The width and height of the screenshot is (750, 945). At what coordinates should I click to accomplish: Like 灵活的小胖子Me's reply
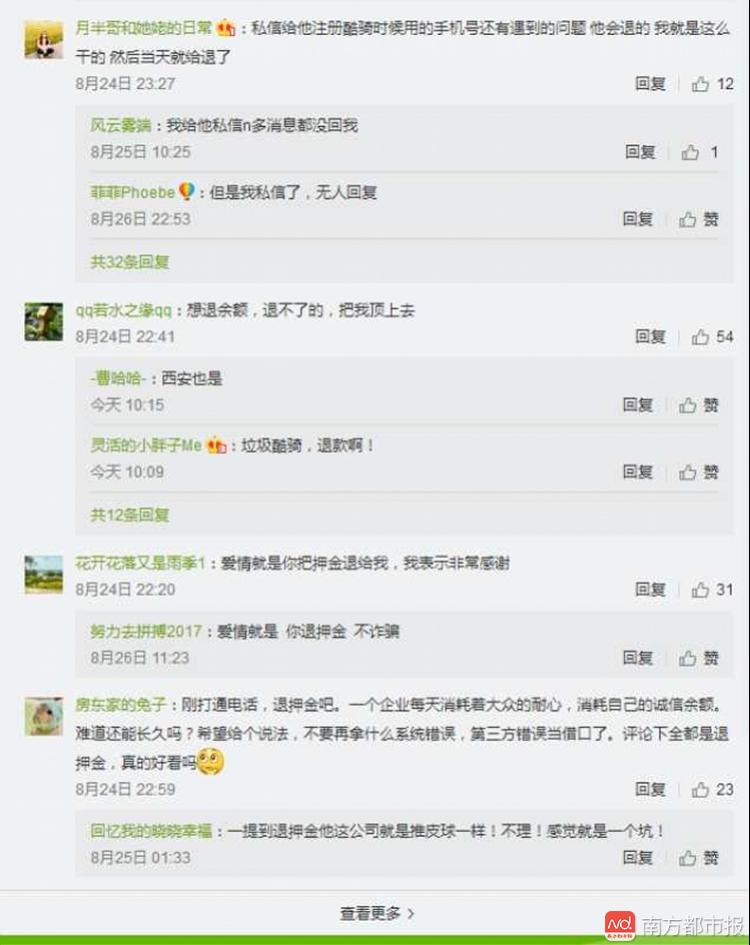pyautogui.click(x=699, y=472)
